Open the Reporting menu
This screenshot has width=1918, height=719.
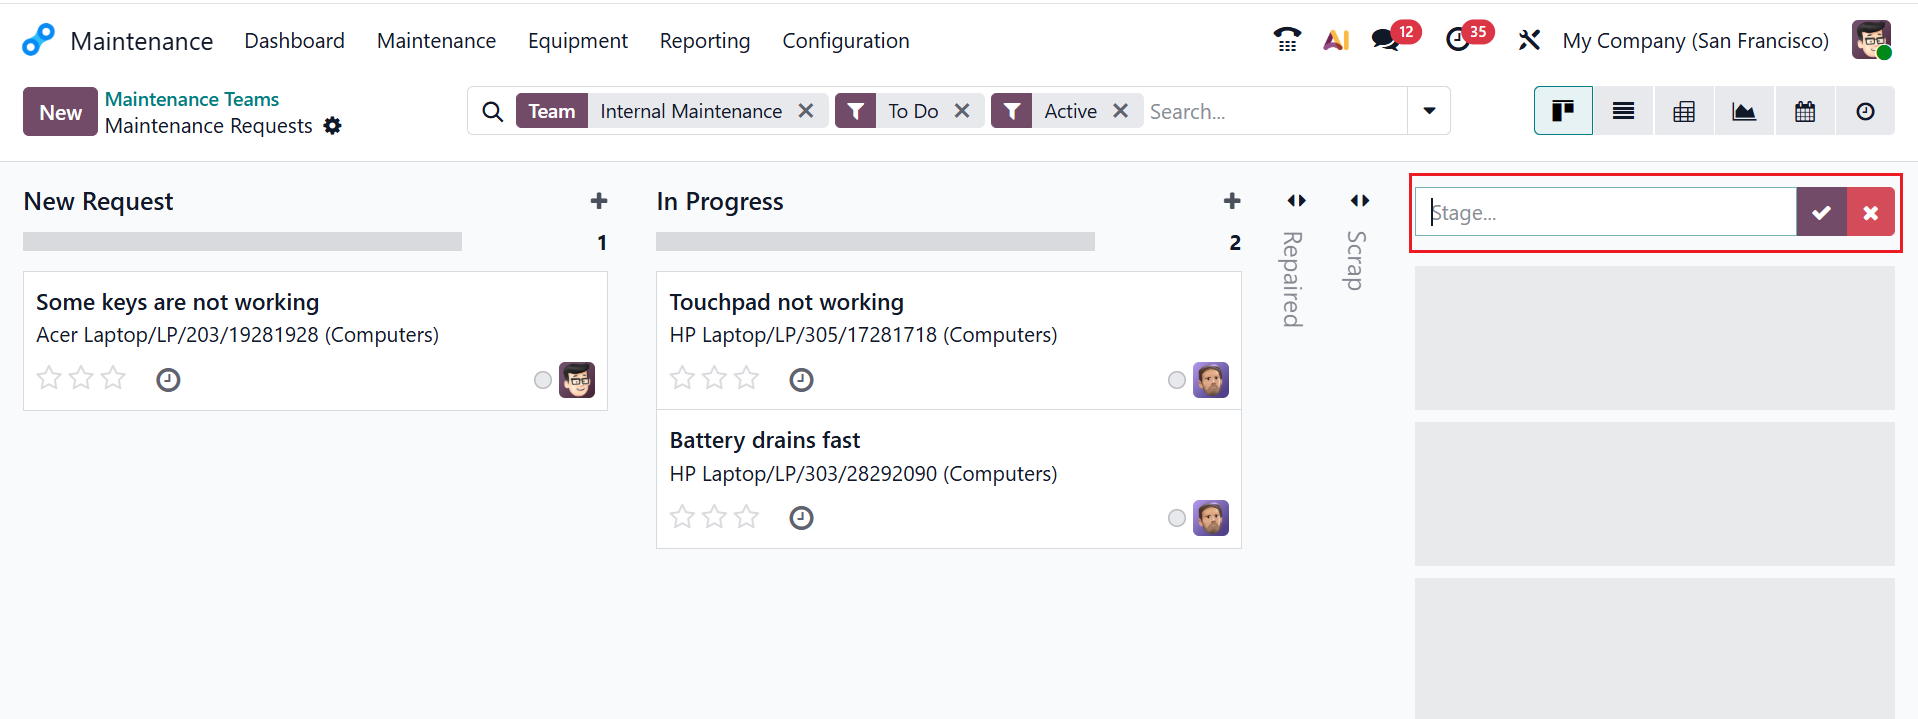click(x=704, y=41)
